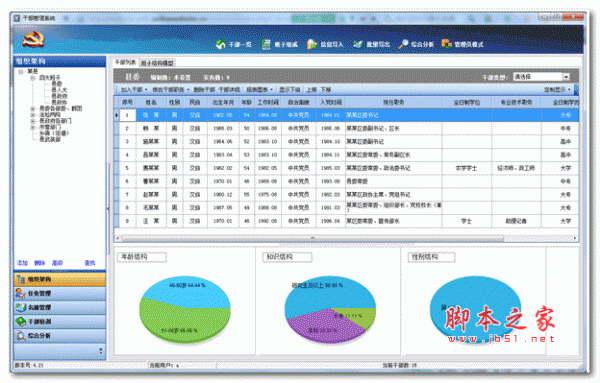Open 干部一览 house icon in header
600x383 pixels.
point(221,44)
